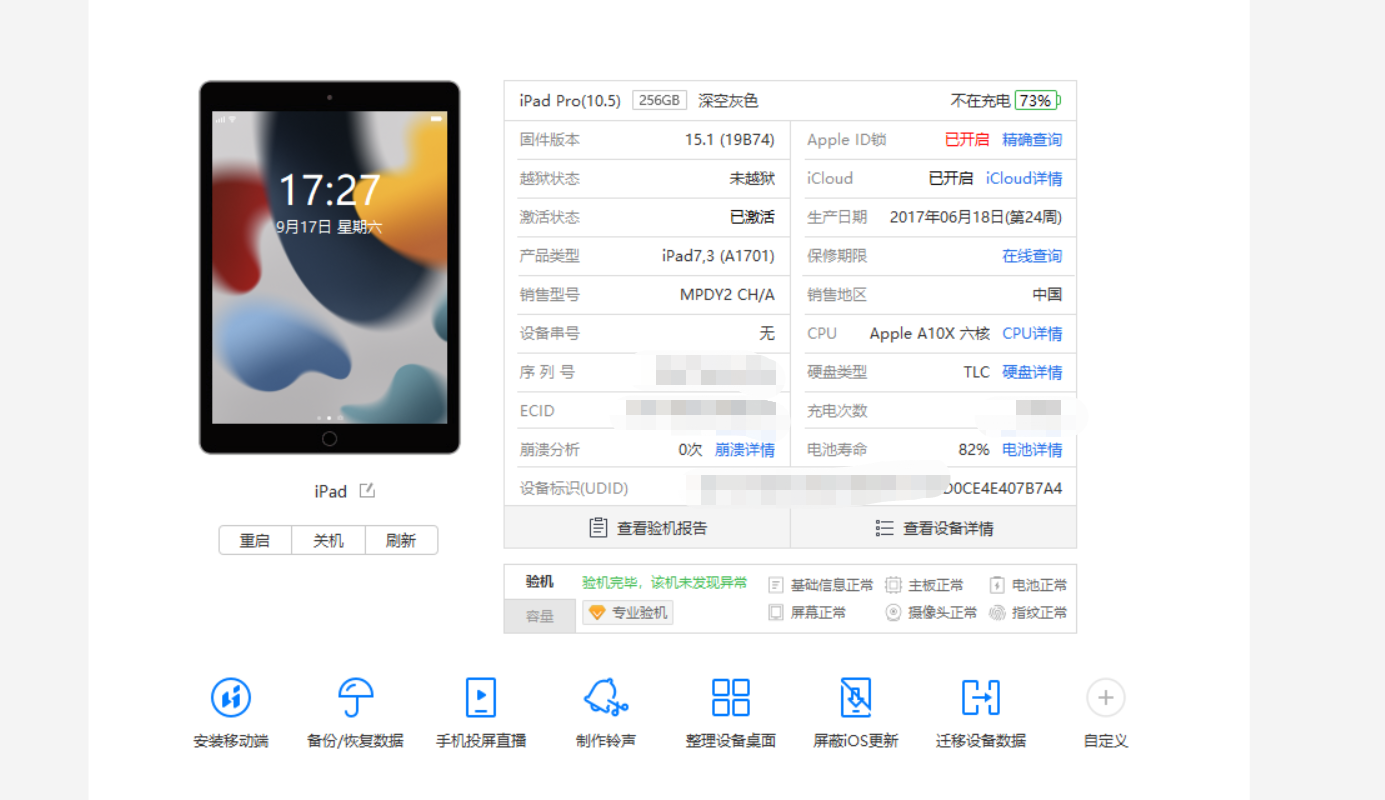Open the 硬盘详情 link
This screenshot has height=800, width=1385.
click(x=1032, y=372)
